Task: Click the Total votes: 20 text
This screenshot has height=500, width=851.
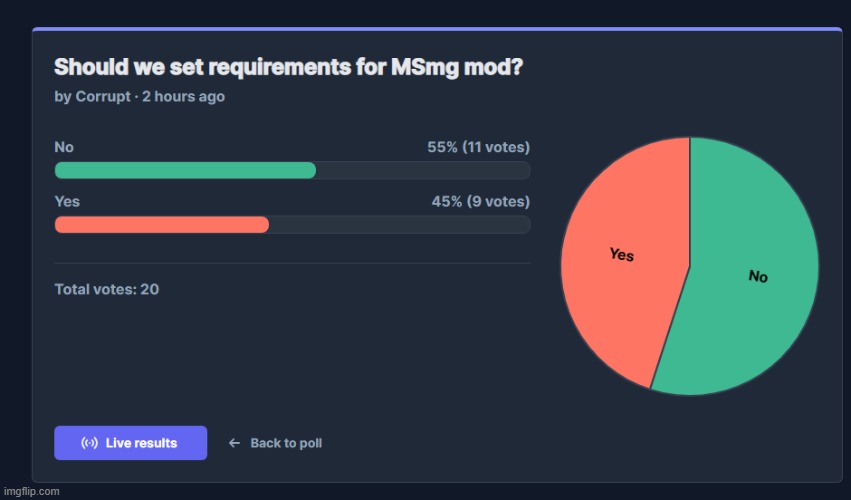Action: 106,289
